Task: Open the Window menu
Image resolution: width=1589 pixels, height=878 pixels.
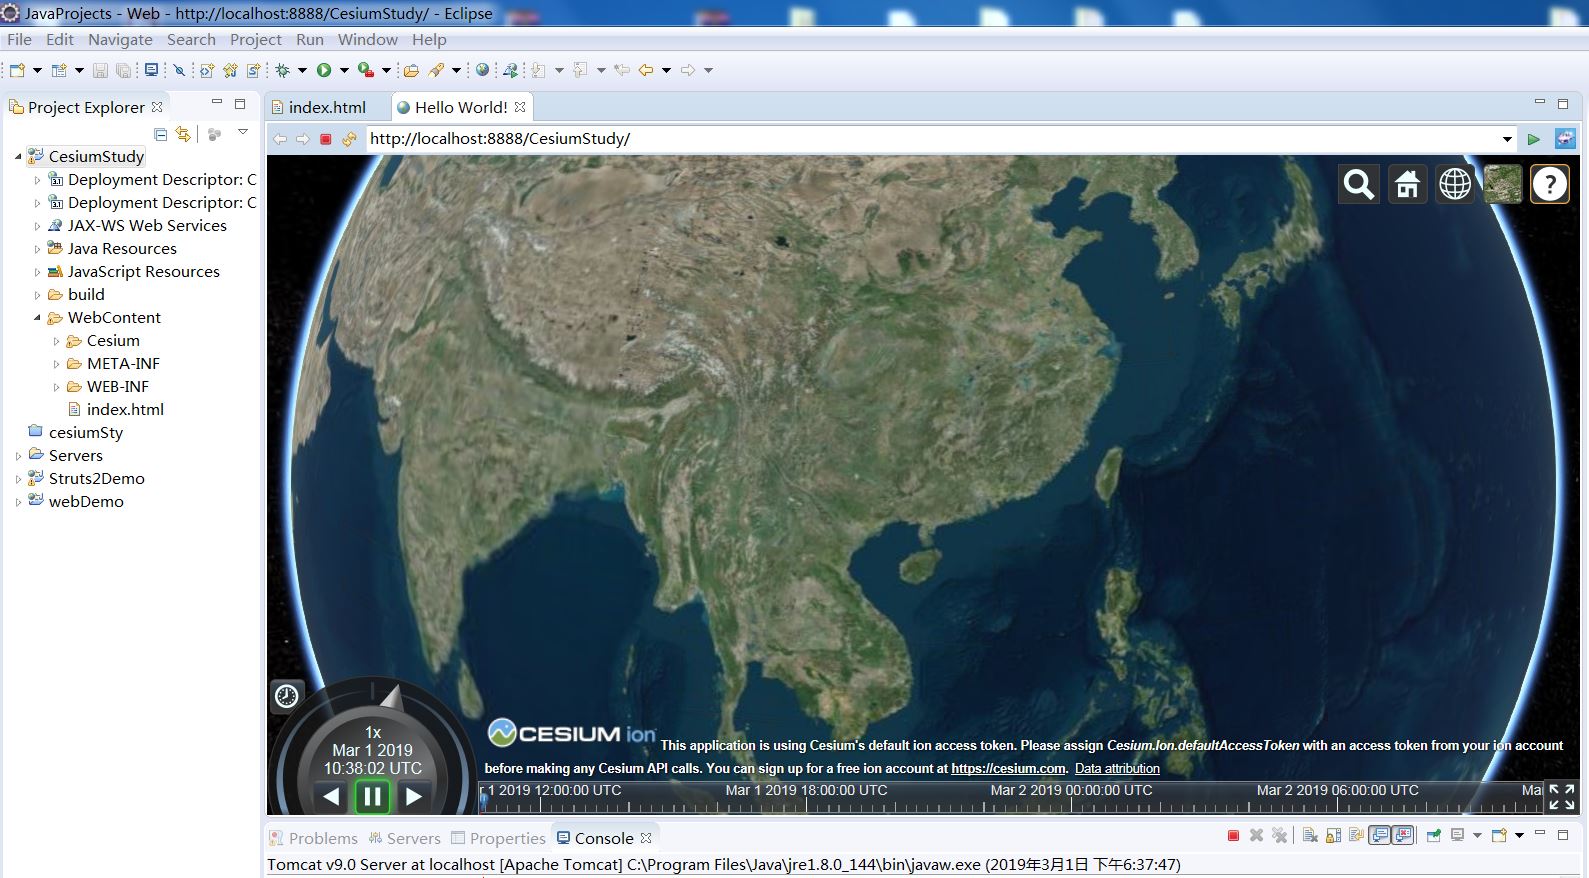Action: pyautogui.click(x=367, y=40)
